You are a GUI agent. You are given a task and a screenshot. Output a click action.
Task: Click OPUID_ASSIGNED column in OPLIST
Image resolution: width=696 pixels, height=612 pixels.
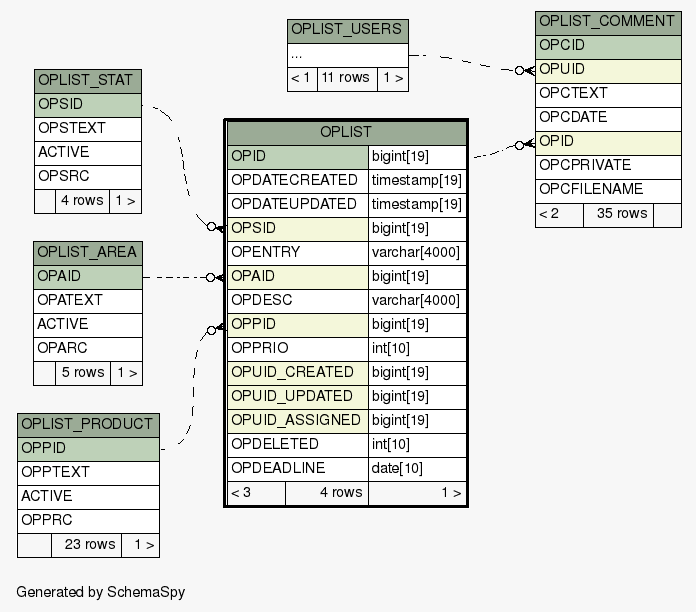coord(297,420)
